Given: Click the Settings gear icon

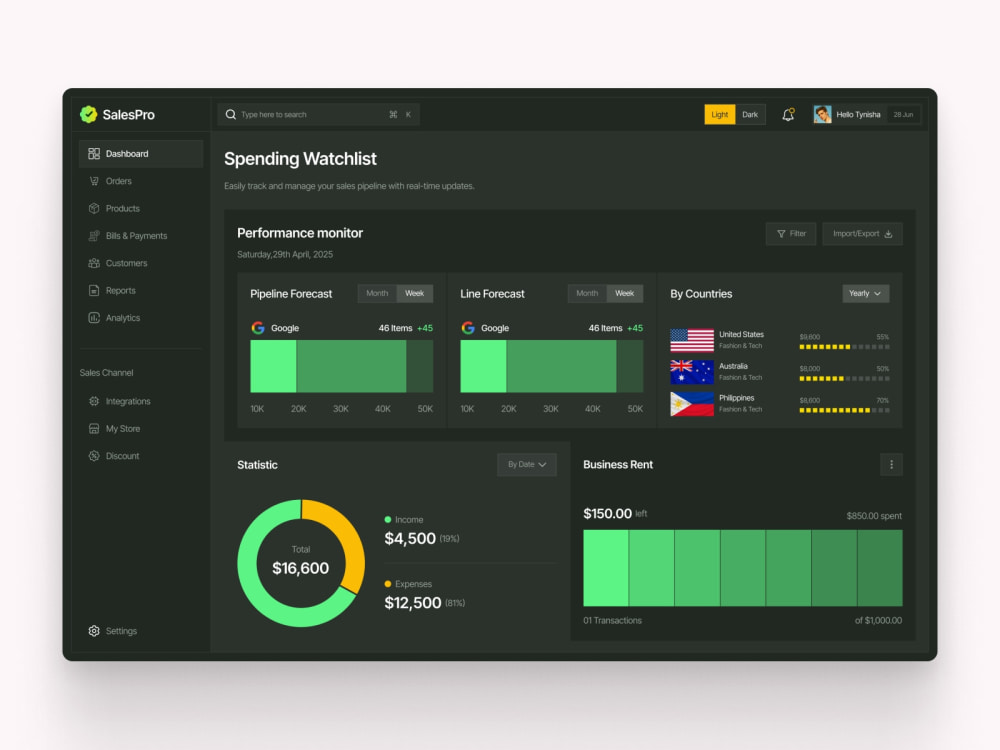Looking at the screenshot, I should pos(94,631).
